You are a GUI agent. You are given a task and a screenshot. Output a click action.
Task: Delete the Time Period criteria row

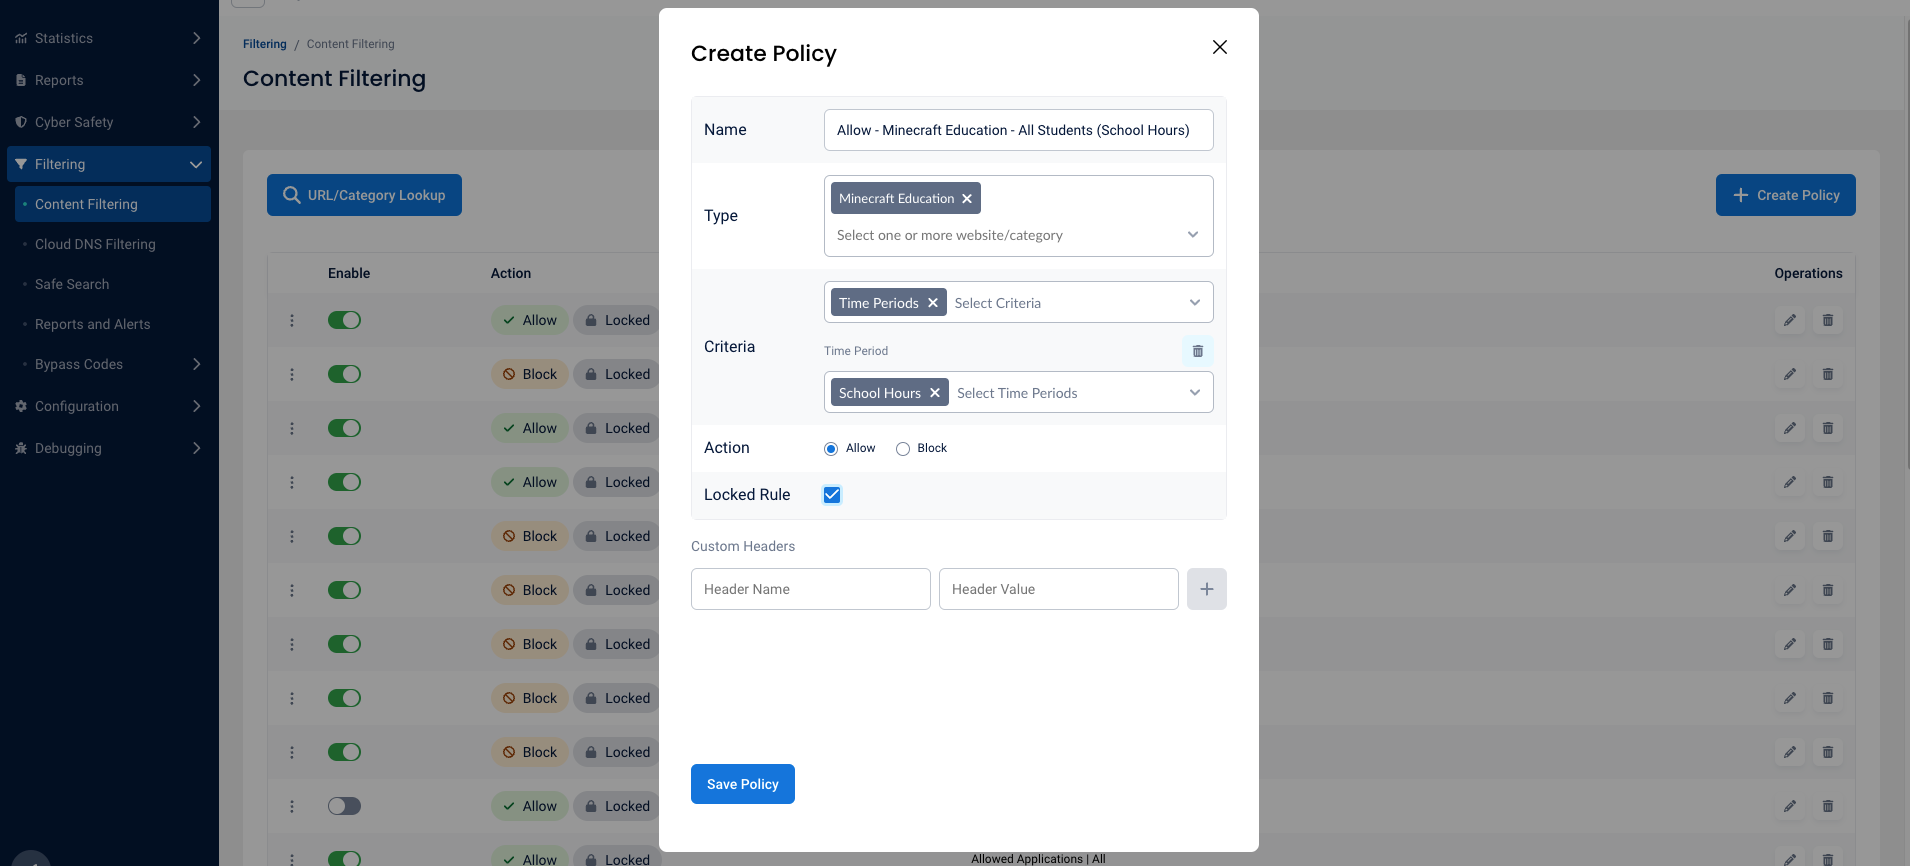click(x=1198, y=351)
